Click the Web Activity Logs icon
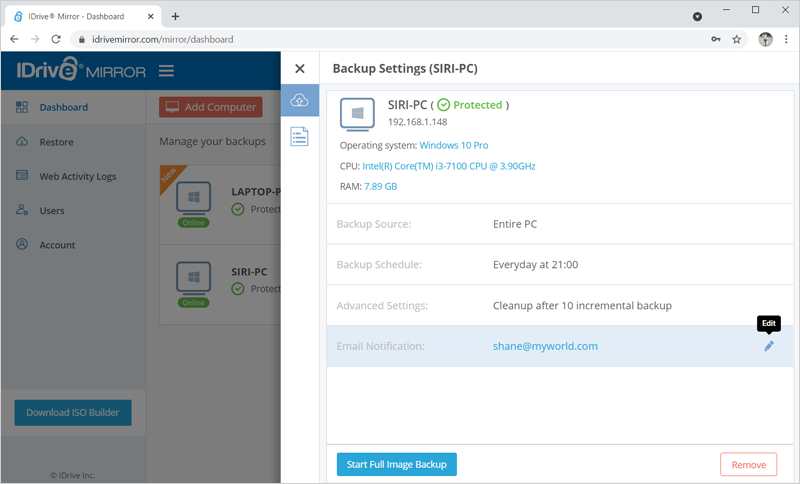The height and width of the screenshot is (484, 800). (x=22, y=175)
